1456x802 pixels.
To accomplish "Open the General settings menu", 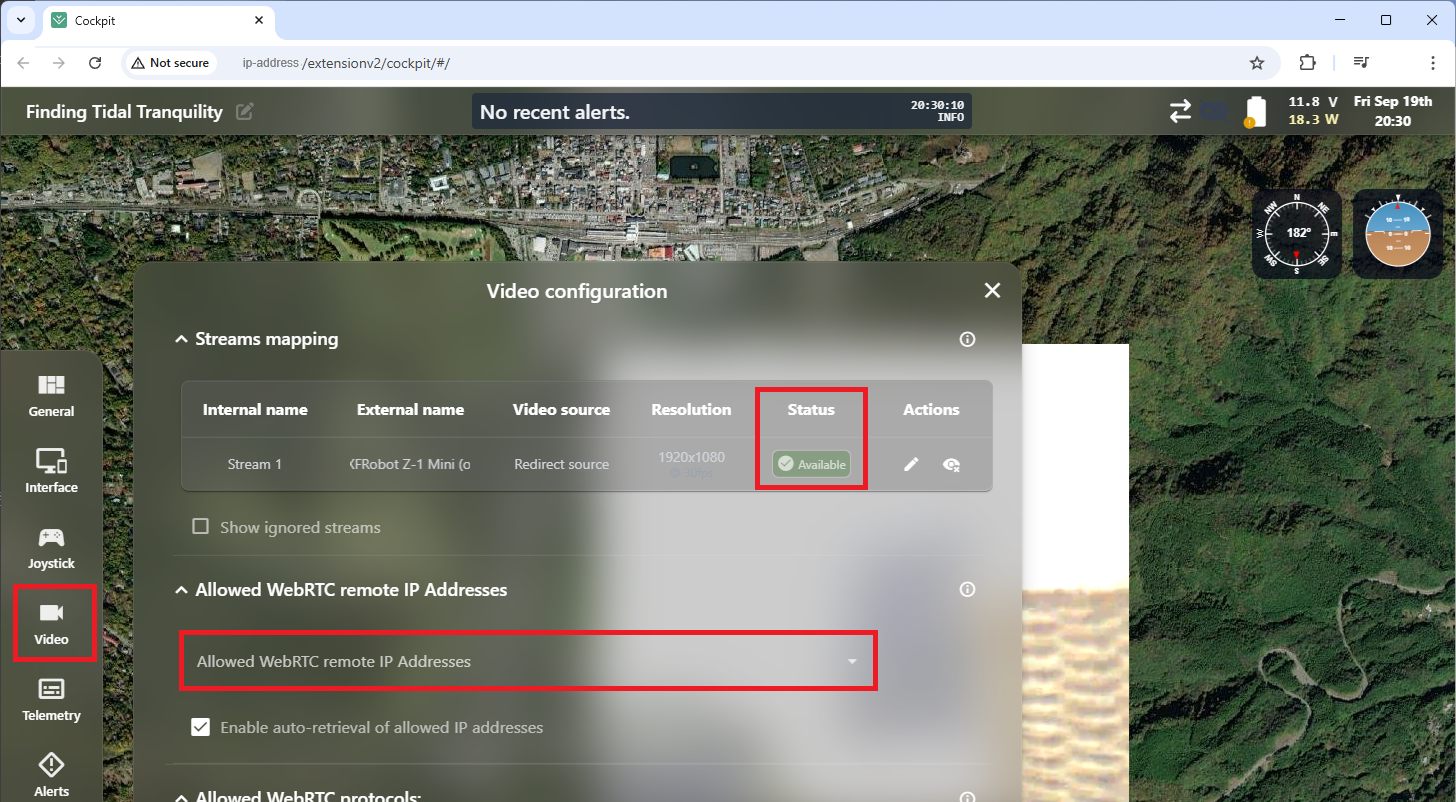I will 51,395.
